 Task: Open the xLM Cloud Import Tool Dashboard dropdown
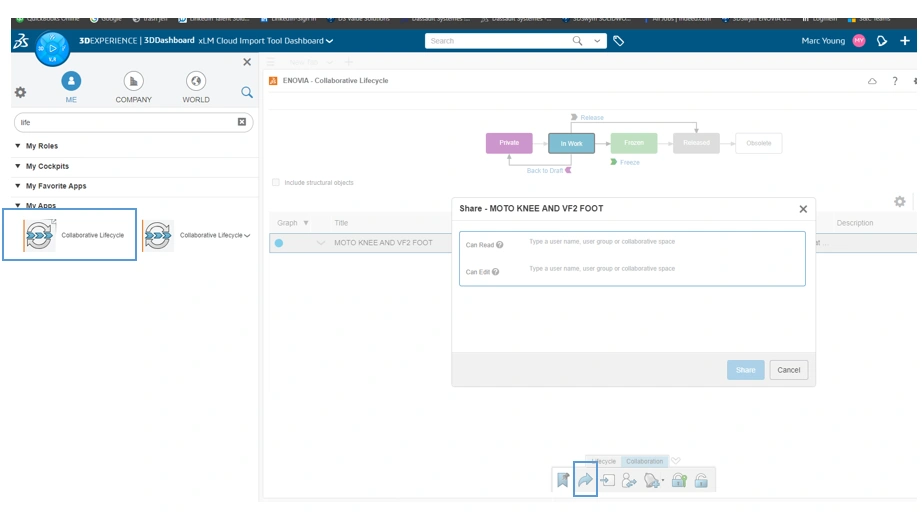tap(329, 41)
